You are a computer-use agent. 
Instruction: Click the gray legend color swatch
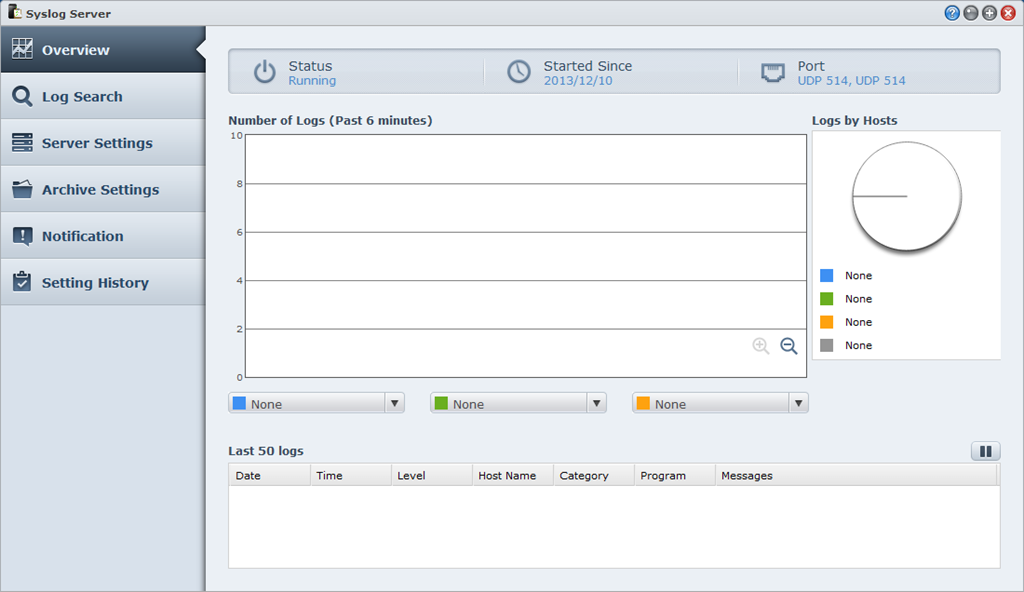[x=827, y=345]
